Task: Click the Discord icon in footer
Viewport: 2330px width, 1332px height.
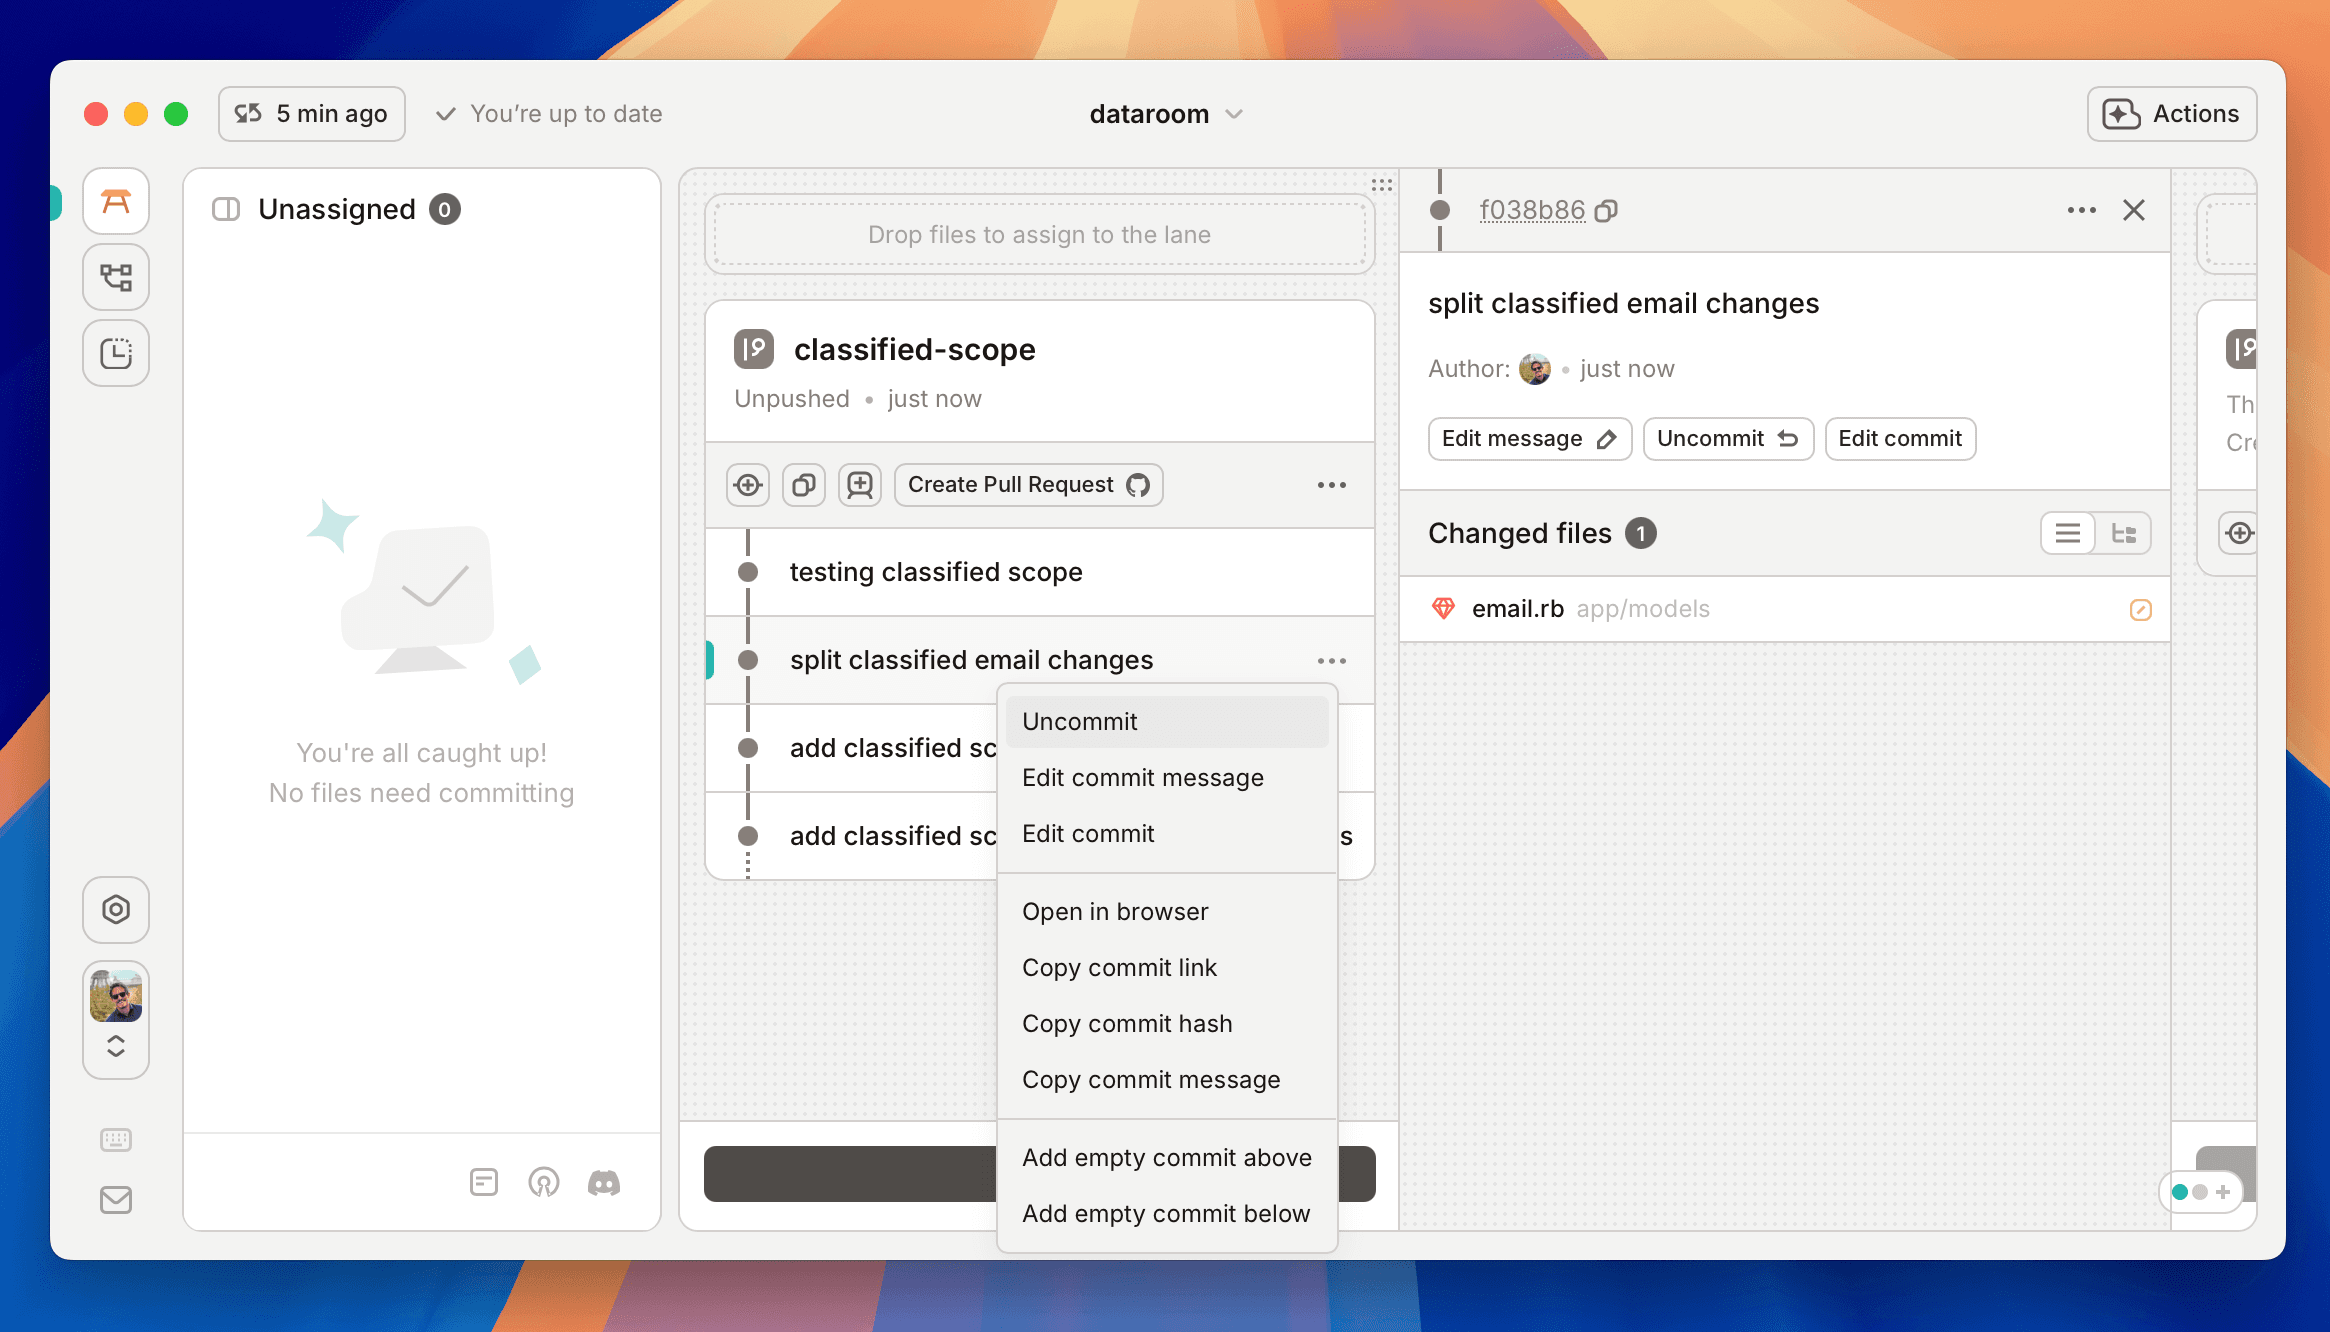Action: (x=603, y=1183)
